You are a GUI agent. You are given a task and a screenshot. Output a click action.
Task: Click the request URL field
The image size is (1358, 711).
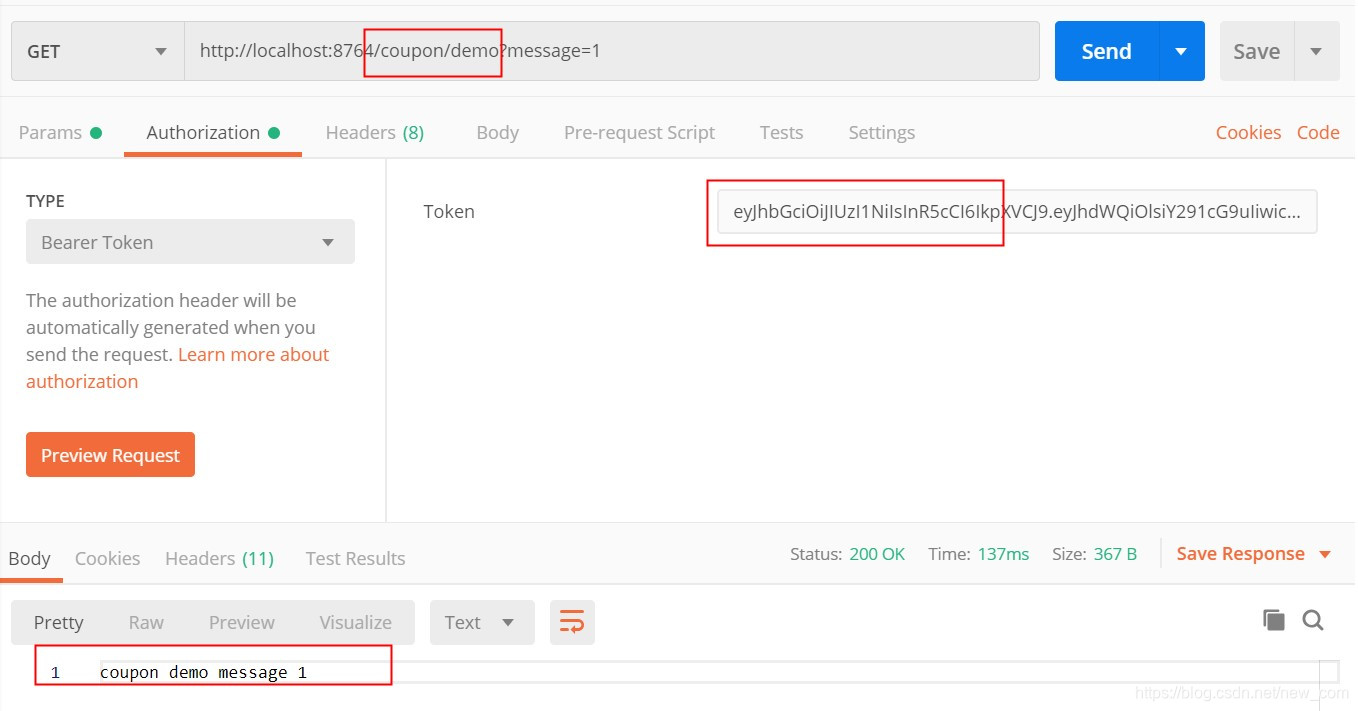612,51
